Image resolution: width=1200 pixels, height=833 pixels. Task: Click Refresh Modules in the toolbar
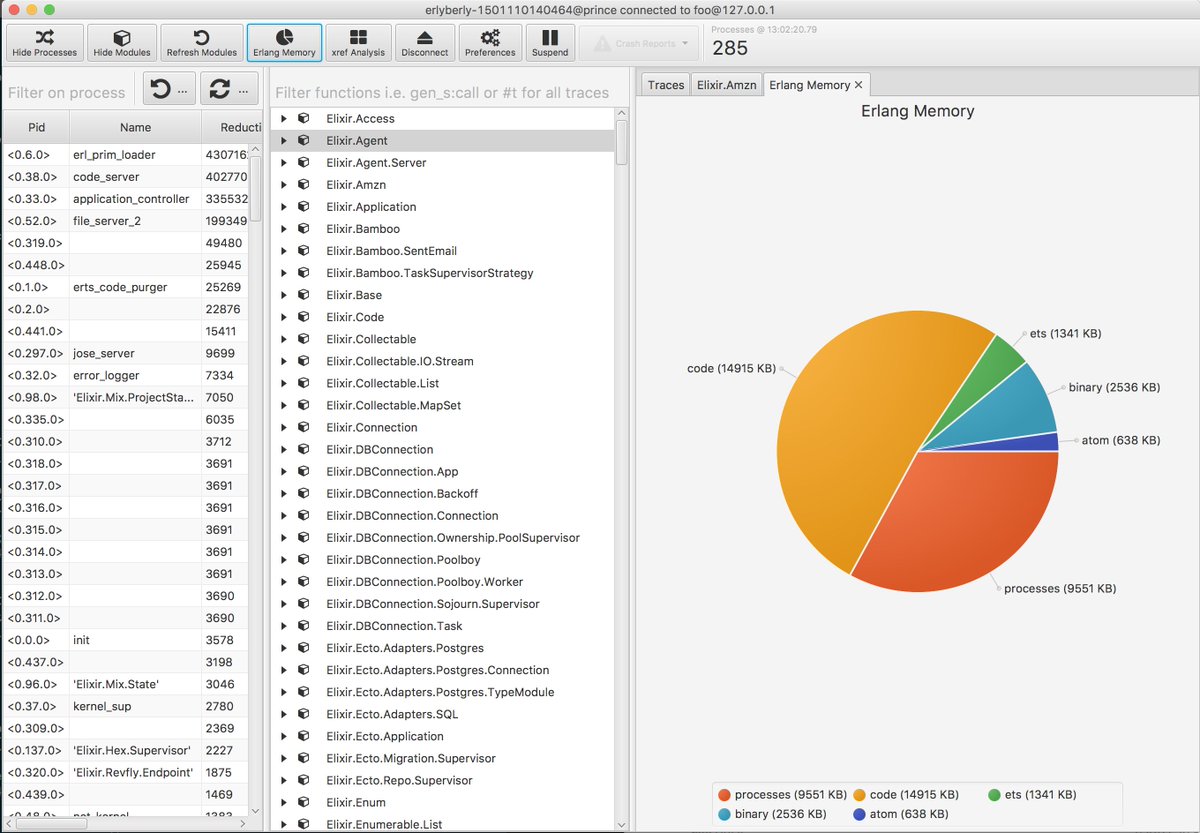202,42
